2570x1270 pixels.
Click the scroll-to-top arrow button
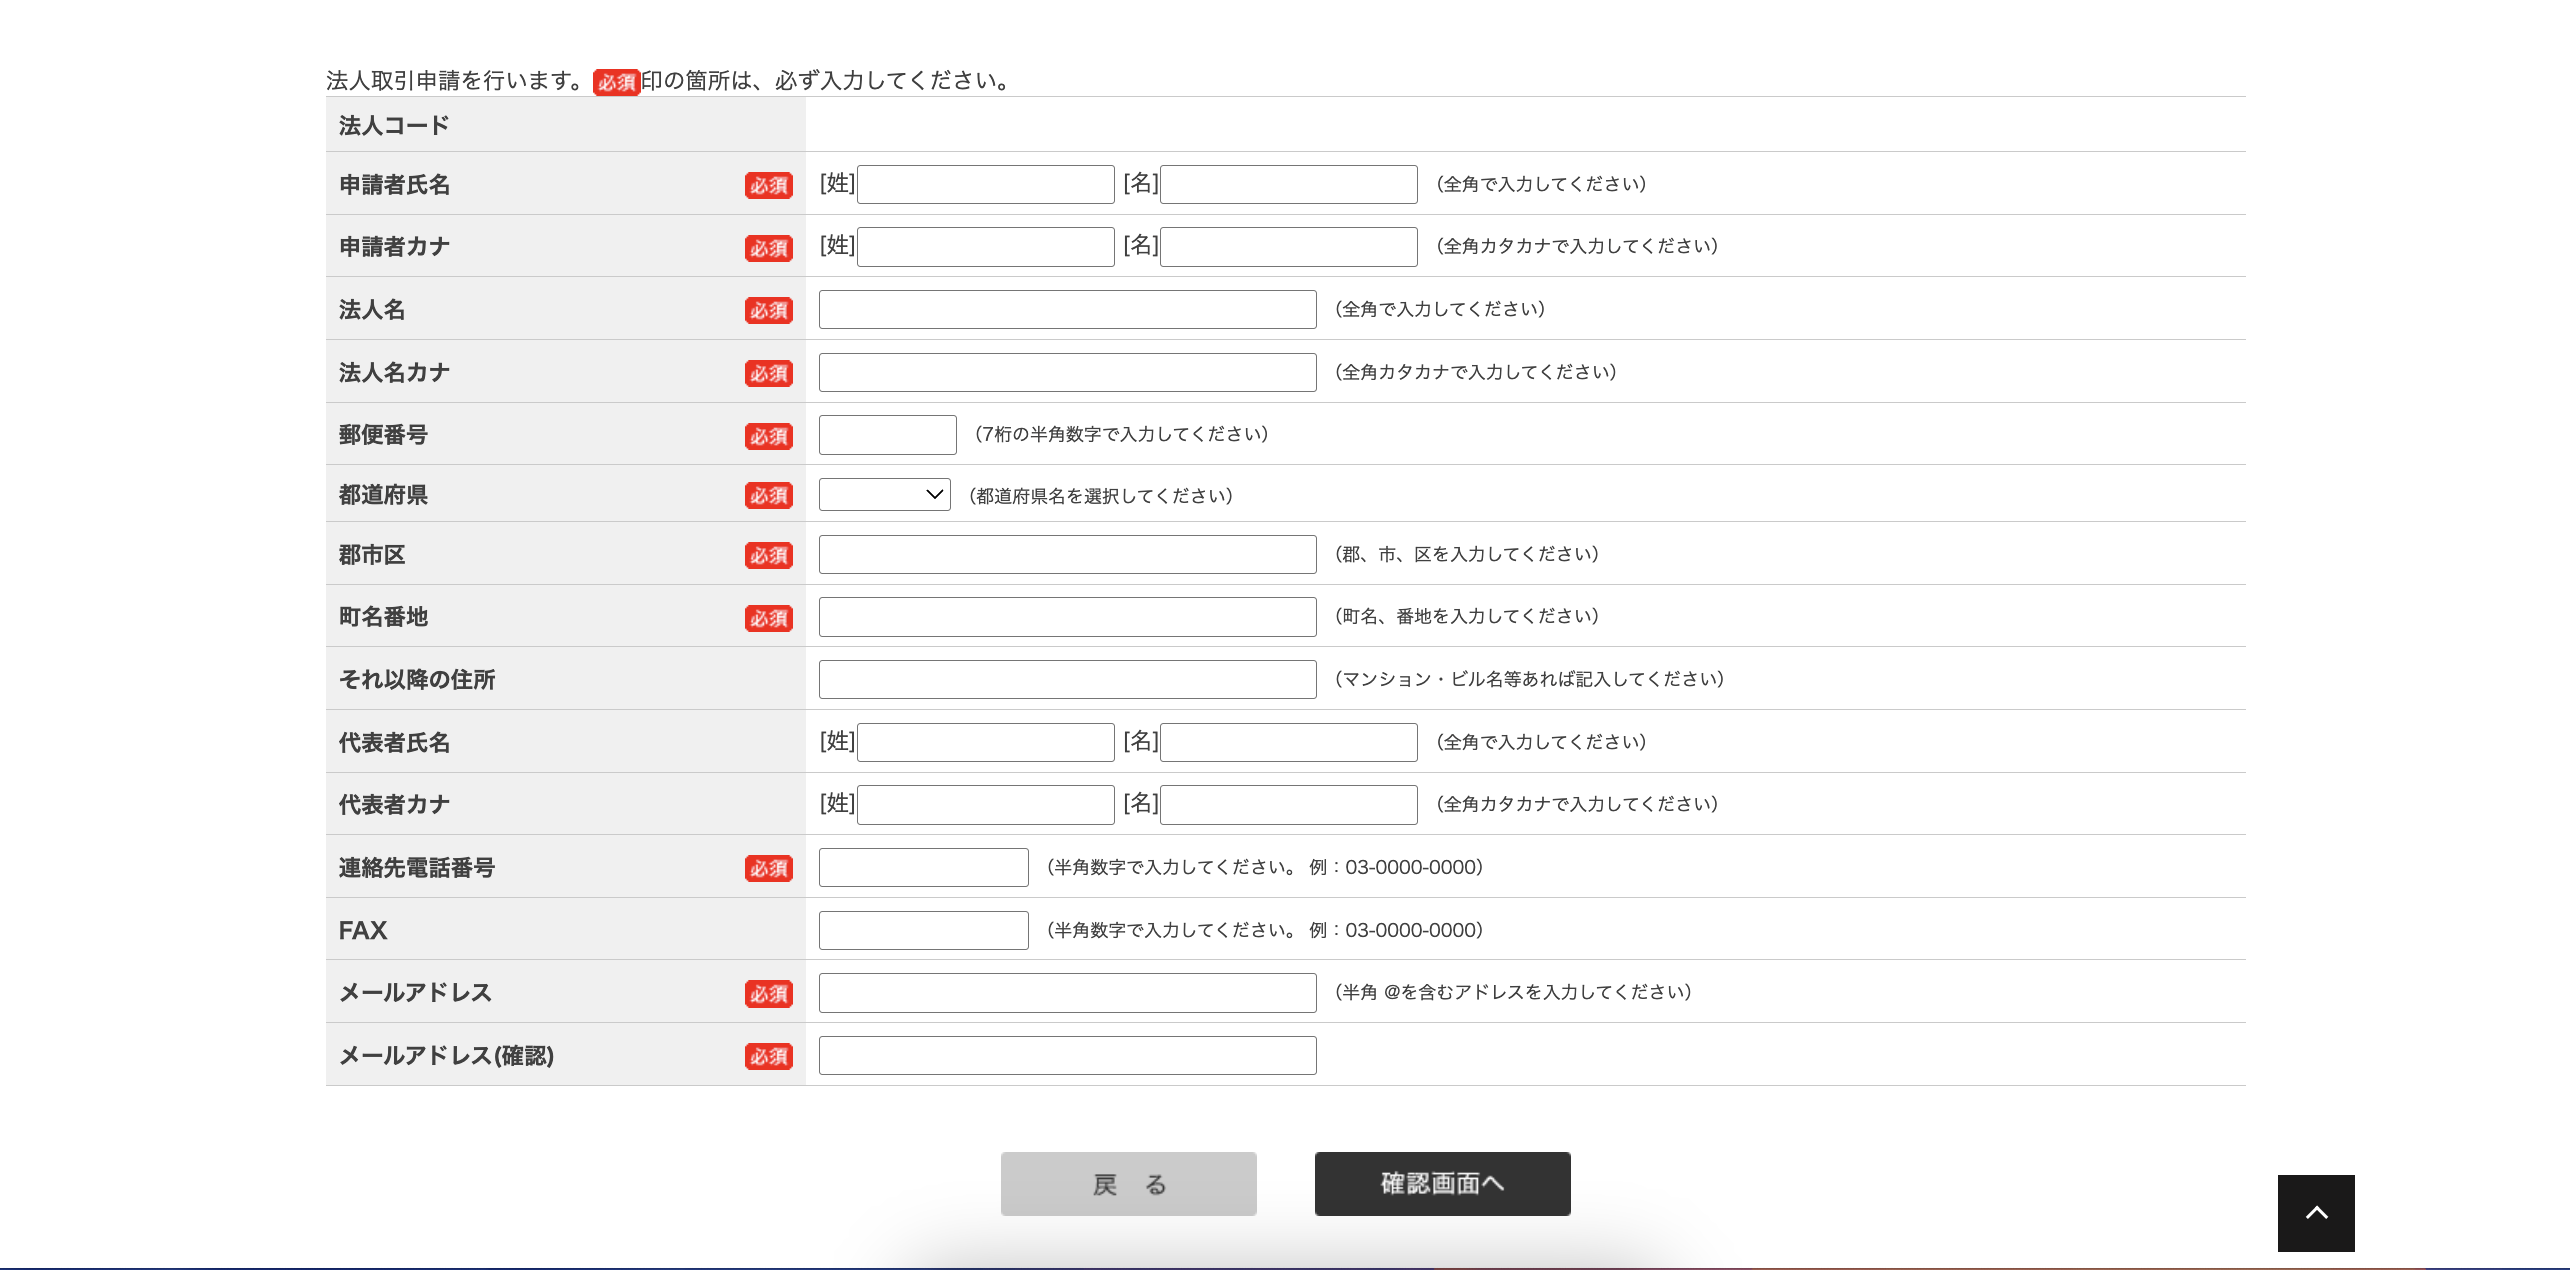pos(2315,1212)
